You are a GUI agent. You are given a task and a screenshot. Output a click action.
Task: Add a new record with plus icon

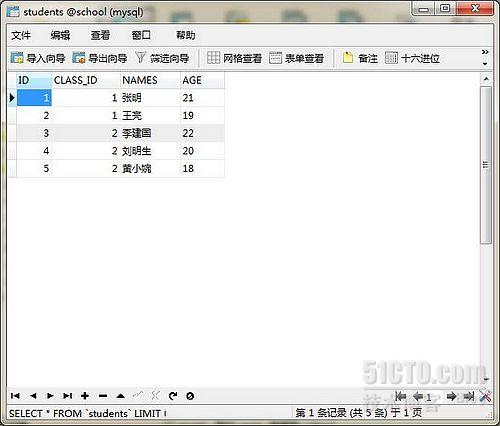coord(85,396)
